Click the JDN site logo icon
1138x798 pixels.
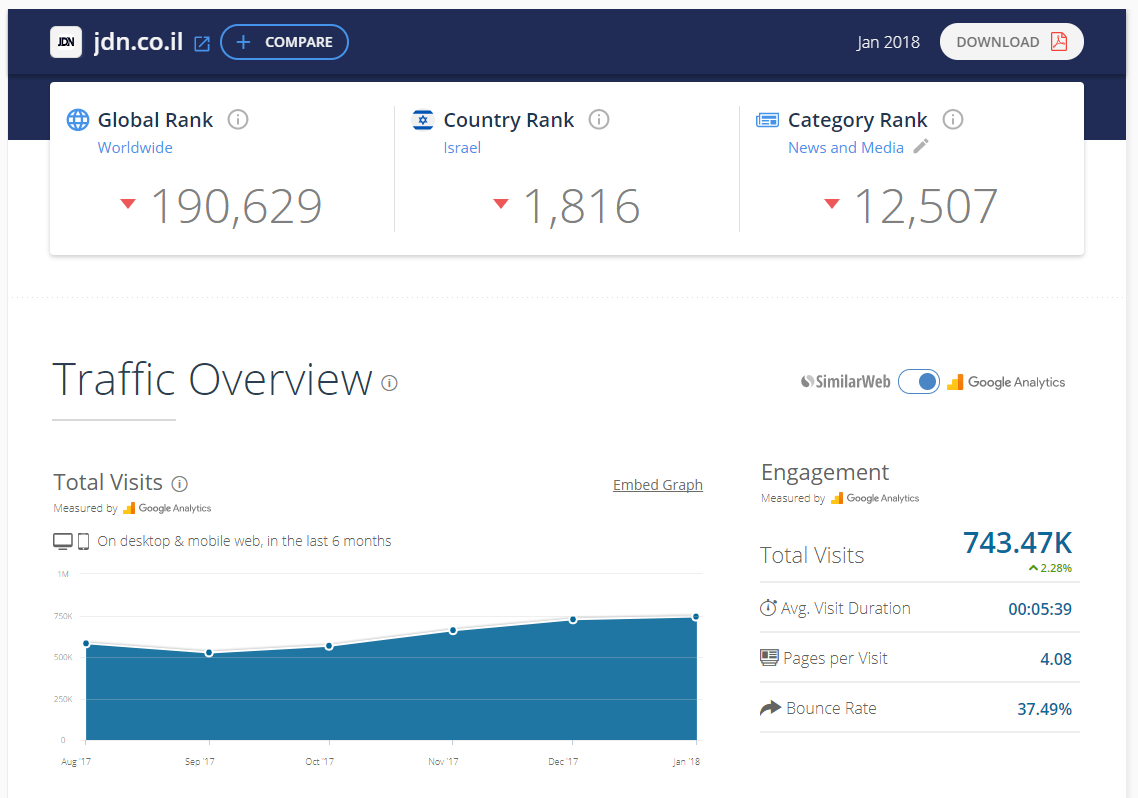(66, 42)
